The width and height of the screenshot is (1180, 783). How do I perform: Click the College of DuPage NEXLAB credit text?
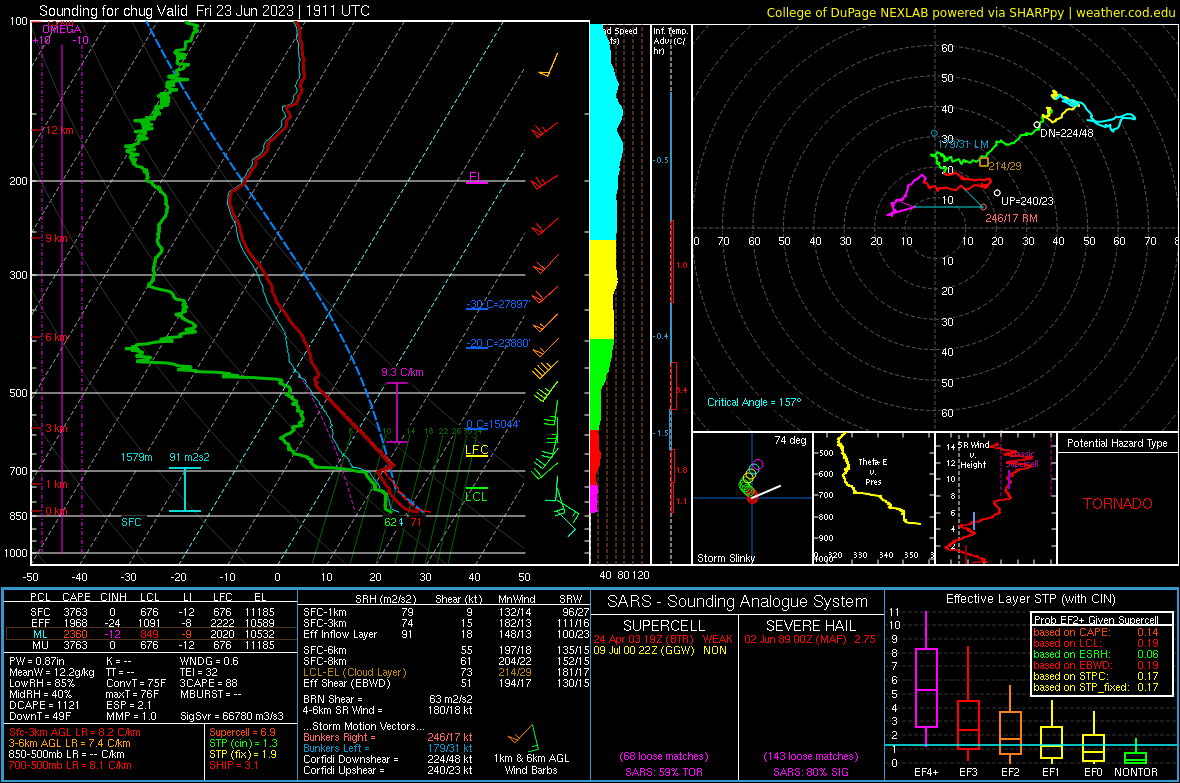[x=970, y=12]
